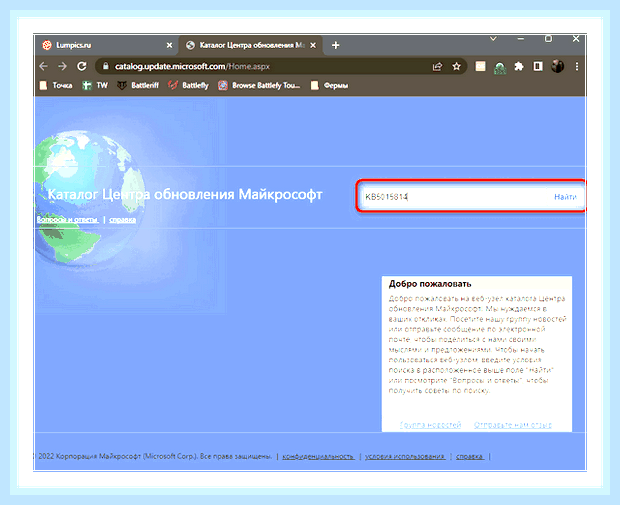The width and height of the screenshot is (620, 505).
Task: Open the справка link under the title
Action: [x=122, y=219]
